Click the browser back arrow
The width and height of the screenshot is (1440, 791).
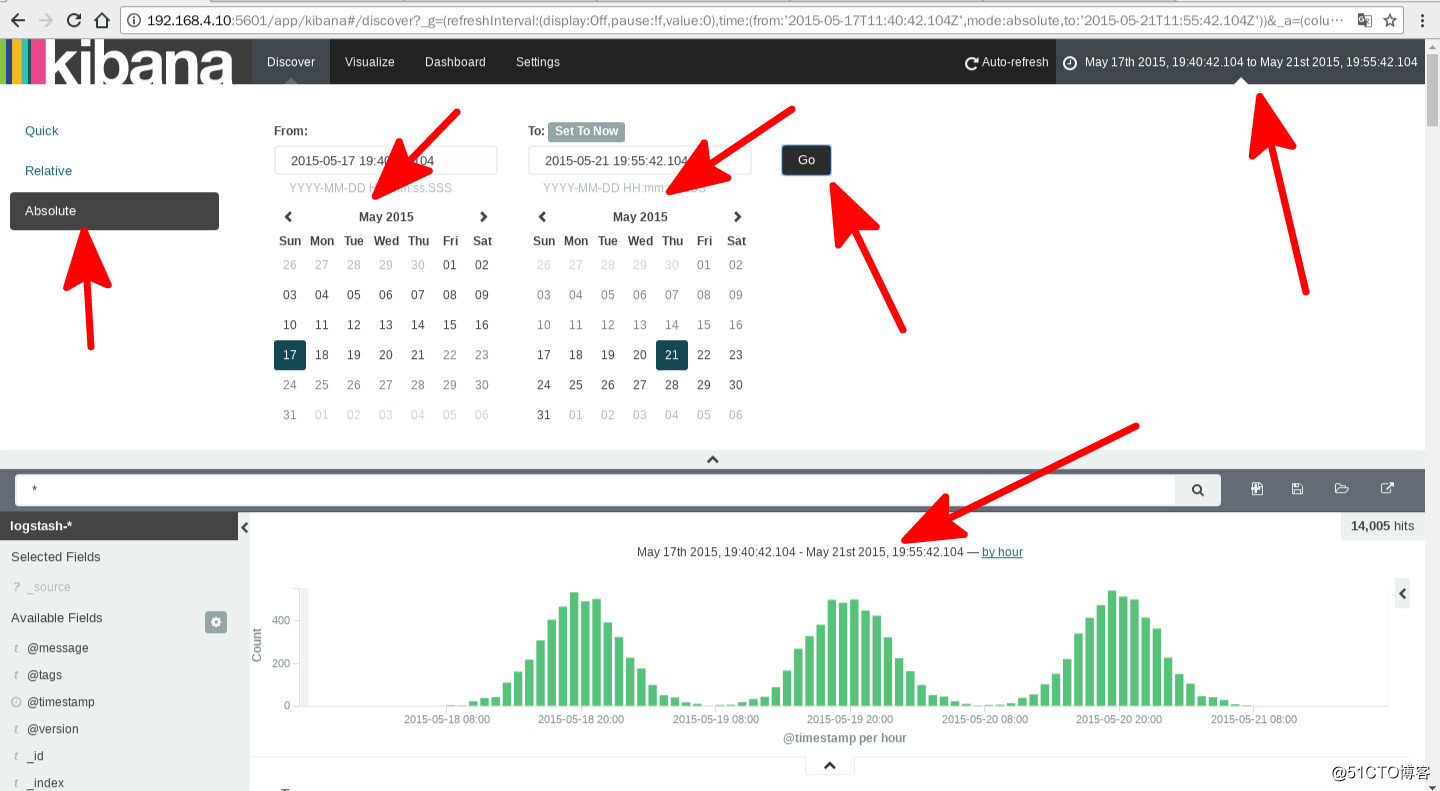tap(17, 20)
